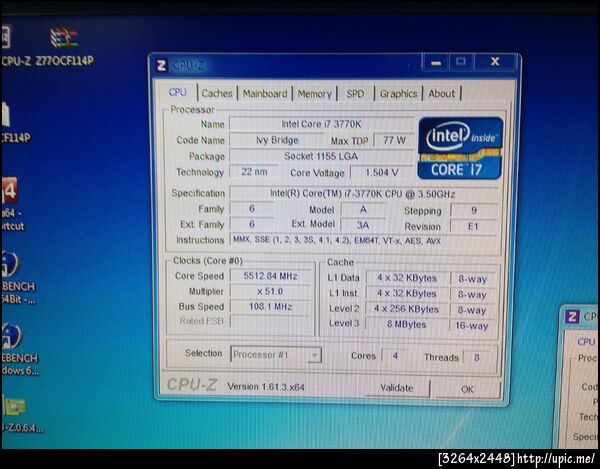Click the Level 3 8 MBytes value
Image resolution: width=600 pixels, height=469 pixels.
coord(406,324)
